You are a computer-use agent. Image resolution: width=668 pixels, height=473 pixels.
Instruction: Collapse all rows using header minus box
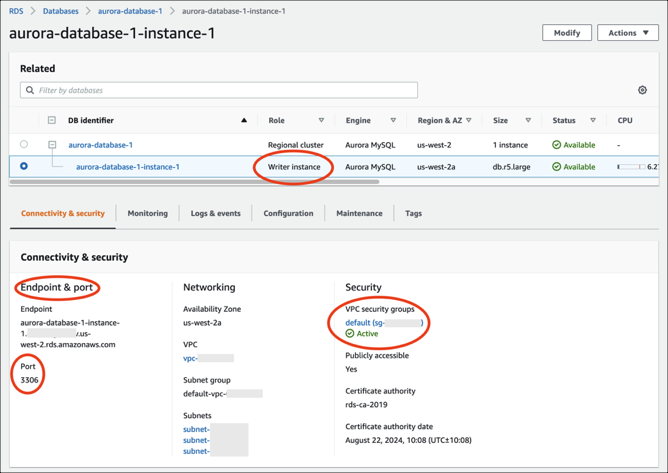coord(52,121)
